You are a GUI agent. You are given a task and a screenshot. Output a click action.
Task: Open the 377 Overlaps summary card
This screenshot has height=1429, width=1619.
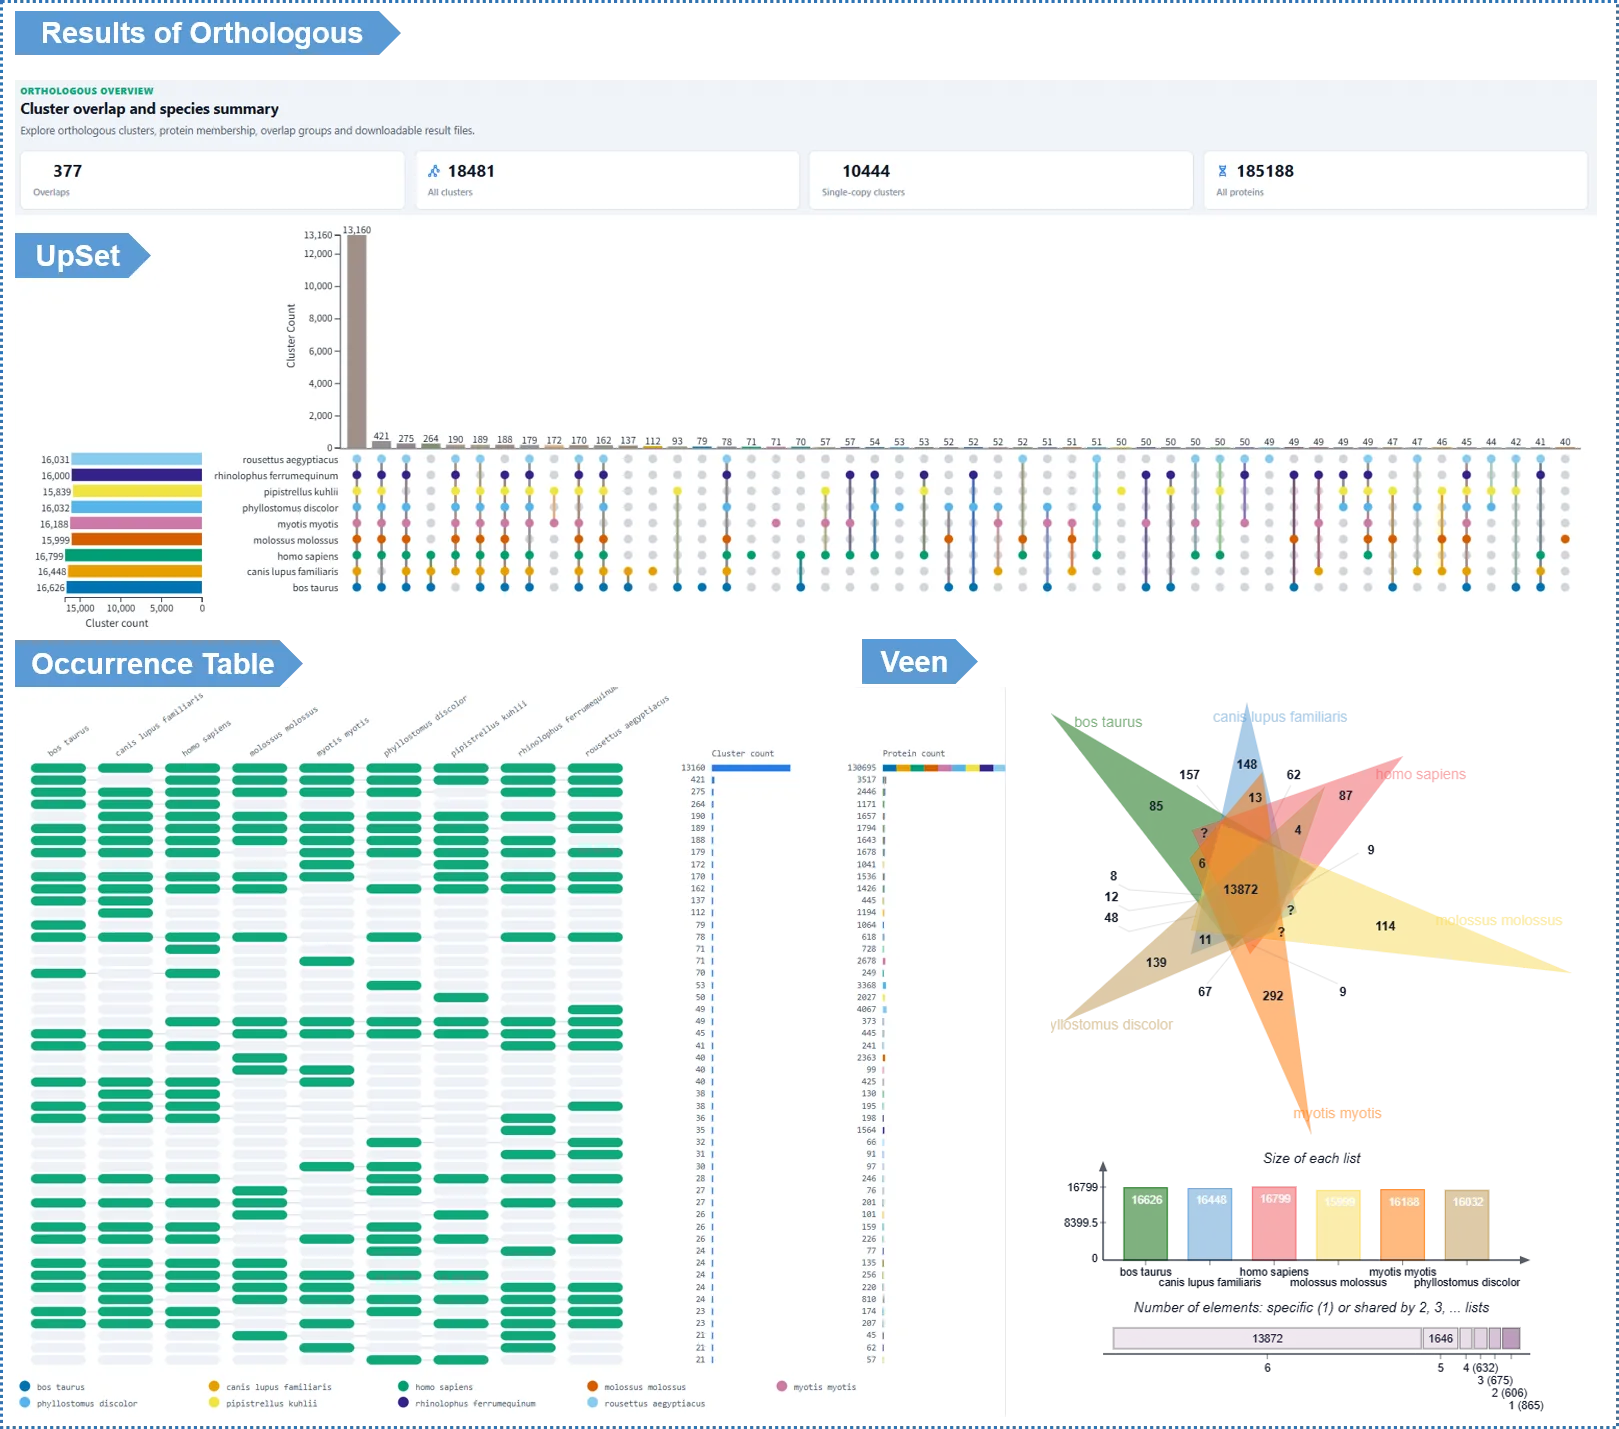[212, 180]
